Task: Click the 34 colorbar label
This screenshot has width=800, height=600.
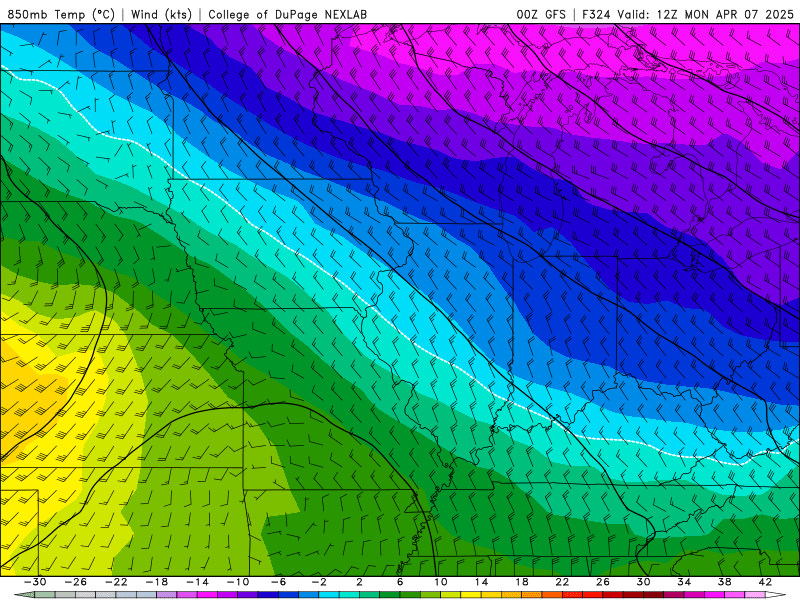Action: point(684,582)
